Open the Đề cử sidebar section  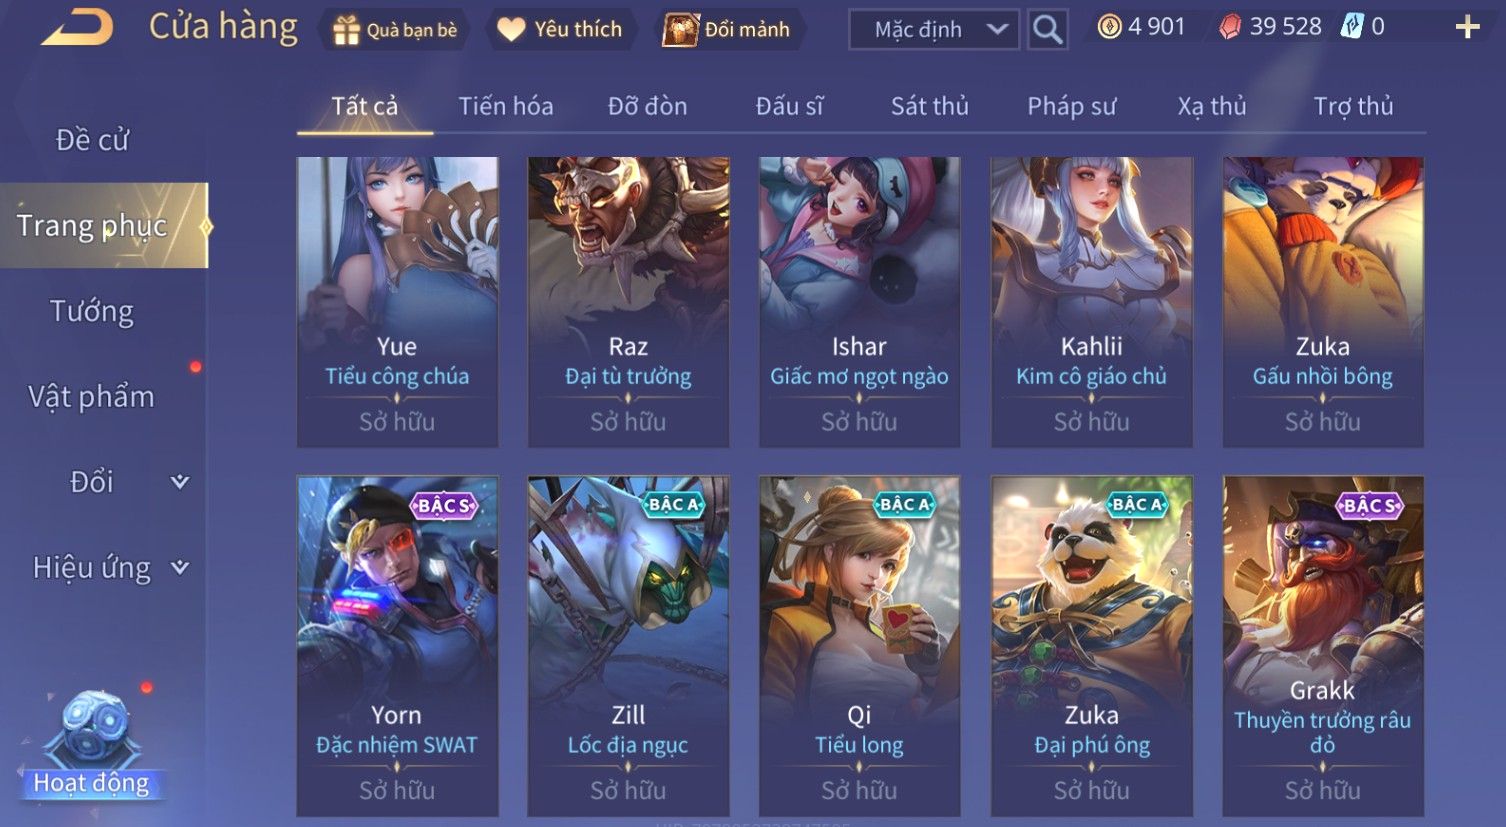point(92,140)
